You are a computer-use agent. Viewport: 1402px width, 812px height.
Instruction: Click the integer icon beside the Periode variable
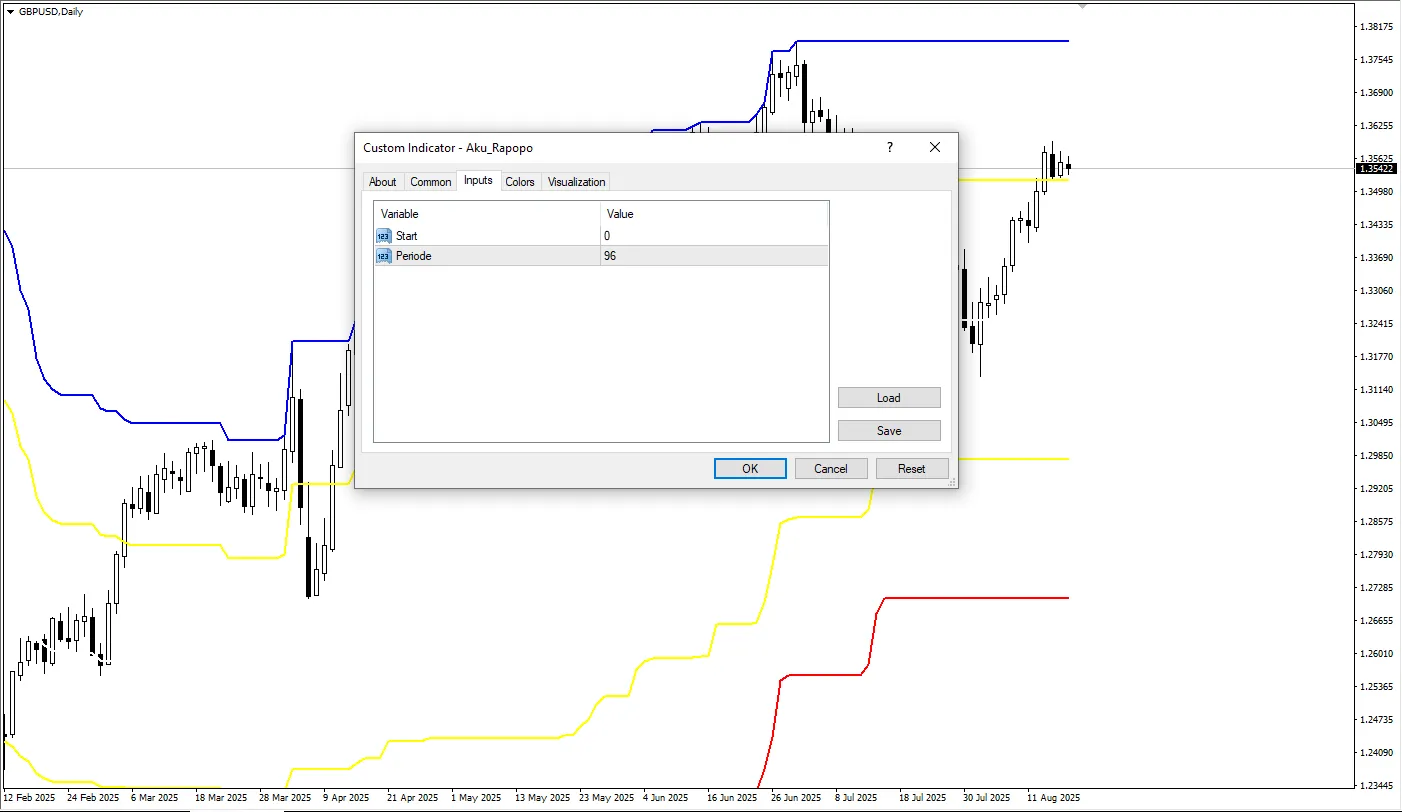point(384,256)
